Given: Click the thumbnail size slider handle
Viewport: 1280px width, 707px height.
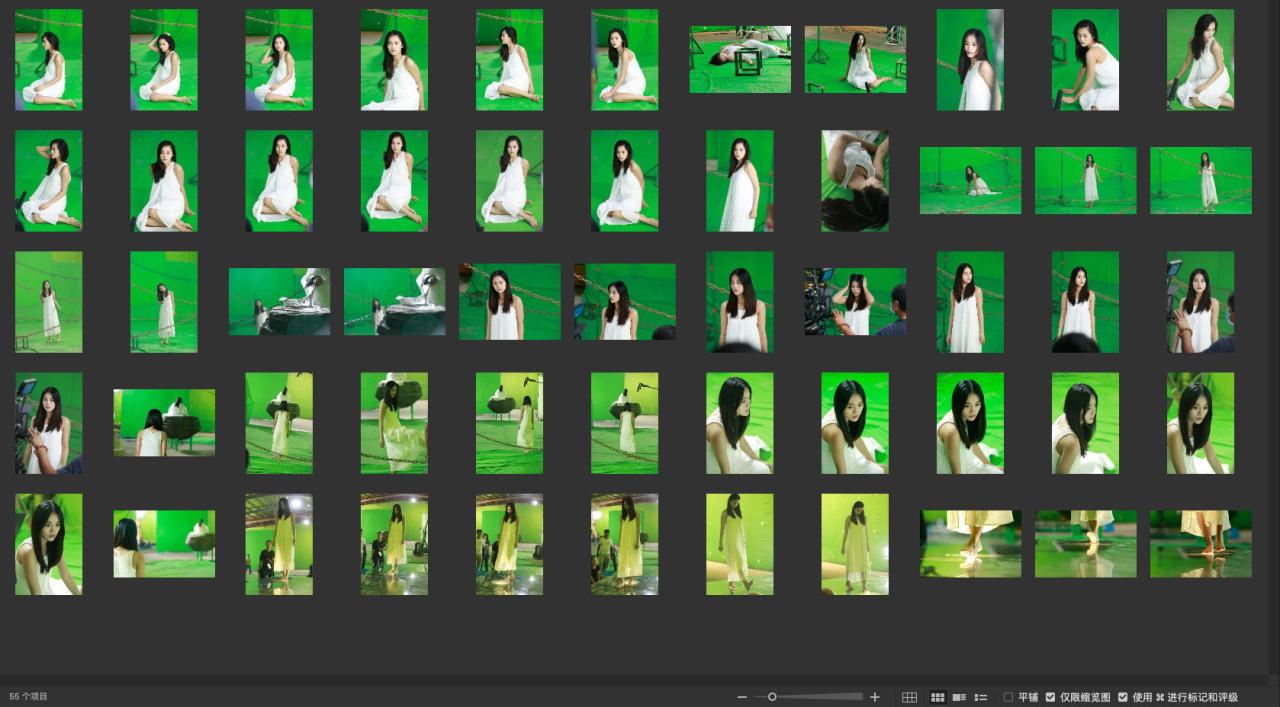Looking at the screenshot, I should (x=772, y=697).
